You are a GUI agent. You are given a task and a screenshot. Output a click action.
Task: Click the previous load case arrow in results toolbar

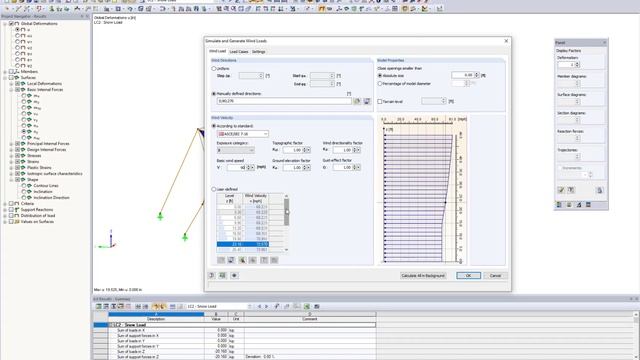259,307
